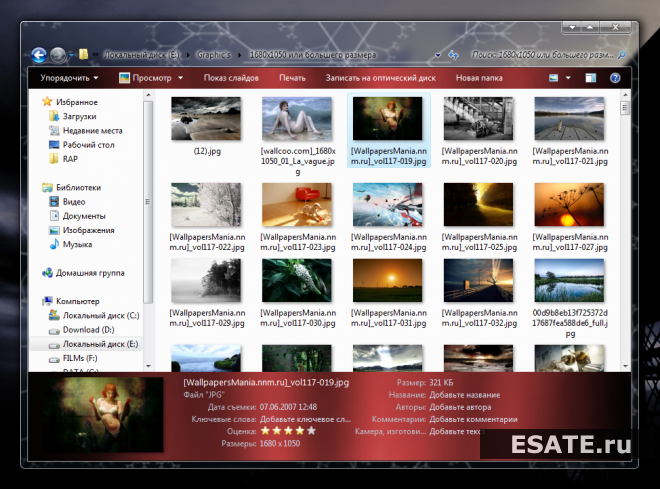Select the vol117-032.jpg thumbnail
Viewport: 660px width, 489px height.
479,280
